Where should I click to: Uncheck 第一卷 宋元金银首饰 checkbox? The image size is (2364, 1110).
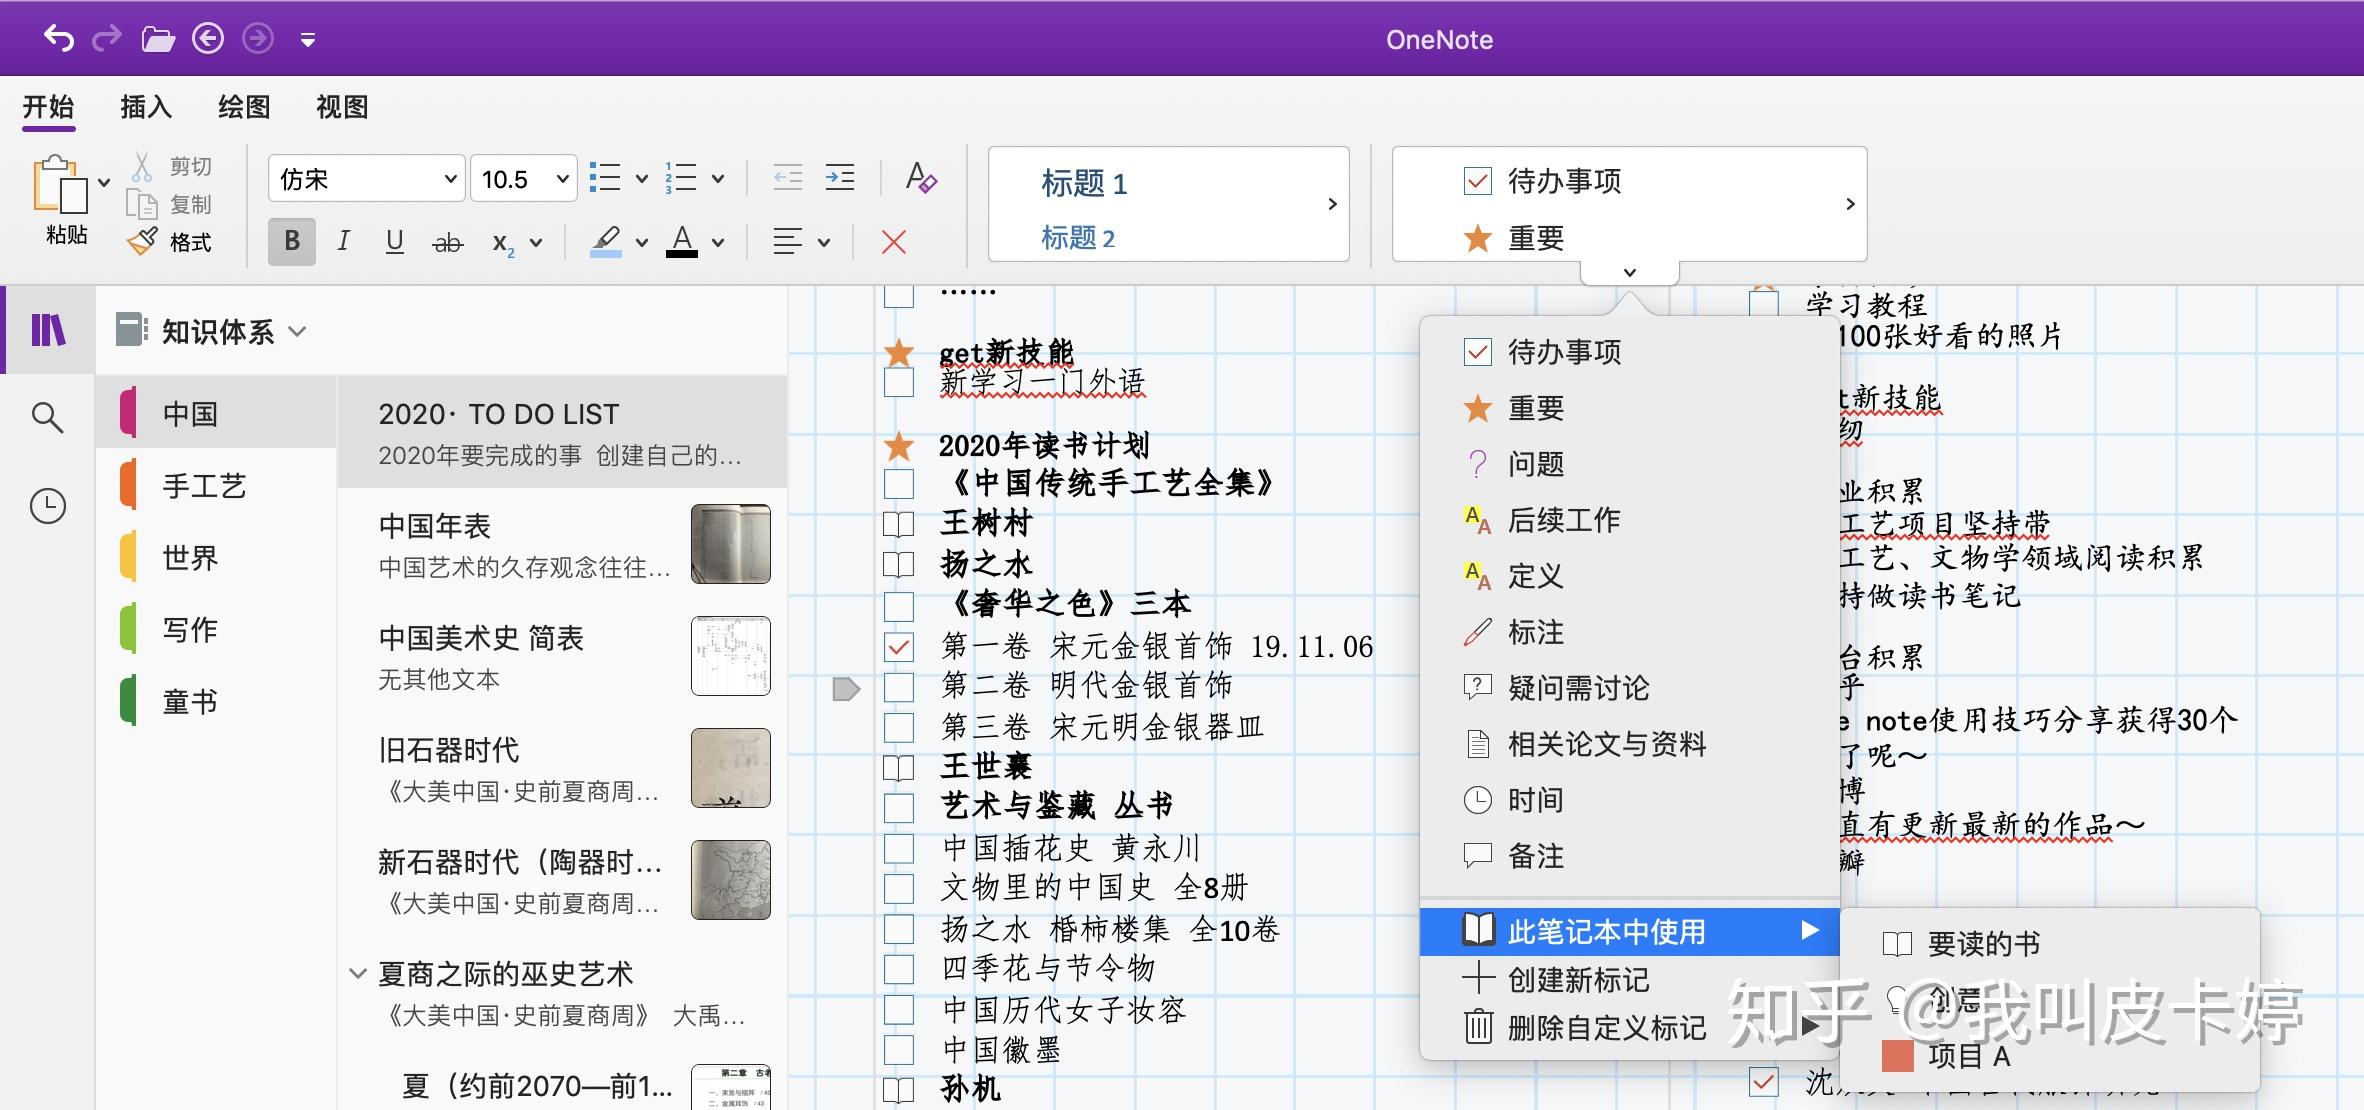(x=899, y=647)
